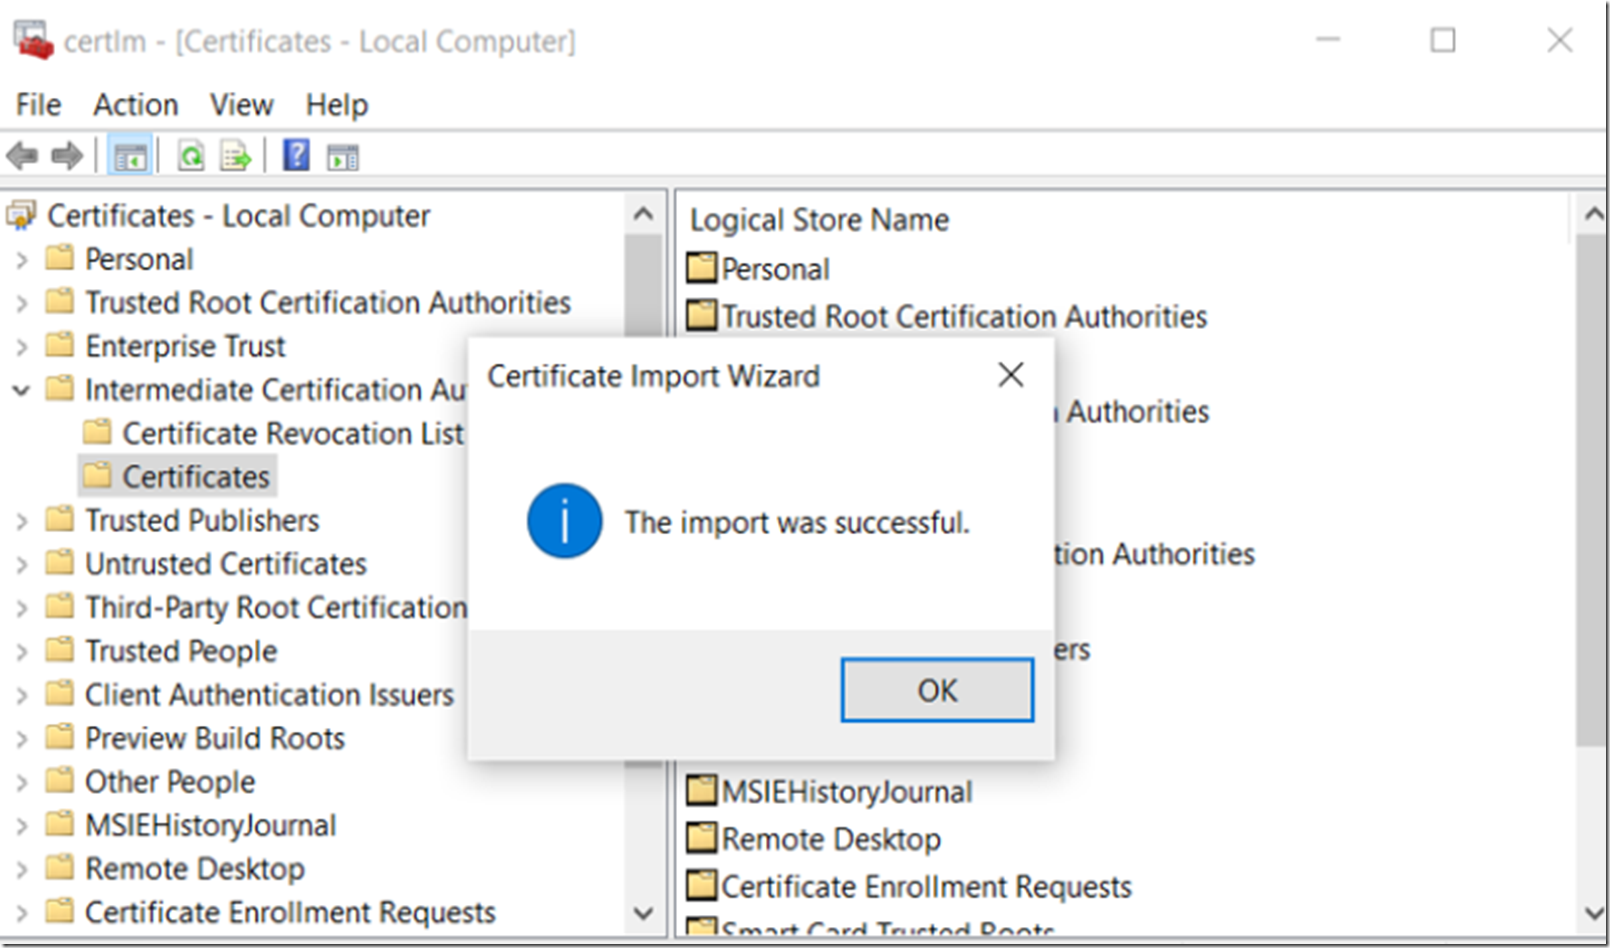
Task: Select MSIEHistoryJournal in the left tree
Action: click(210, 825)
